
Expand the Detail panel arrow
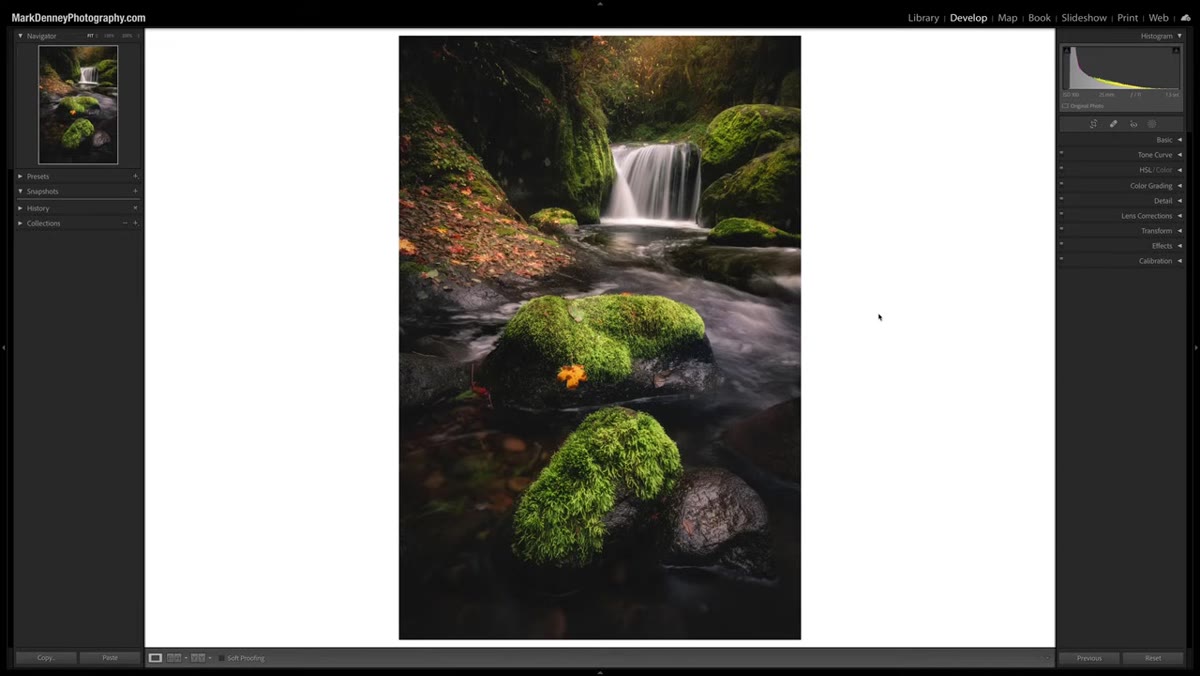(1180, 201)
